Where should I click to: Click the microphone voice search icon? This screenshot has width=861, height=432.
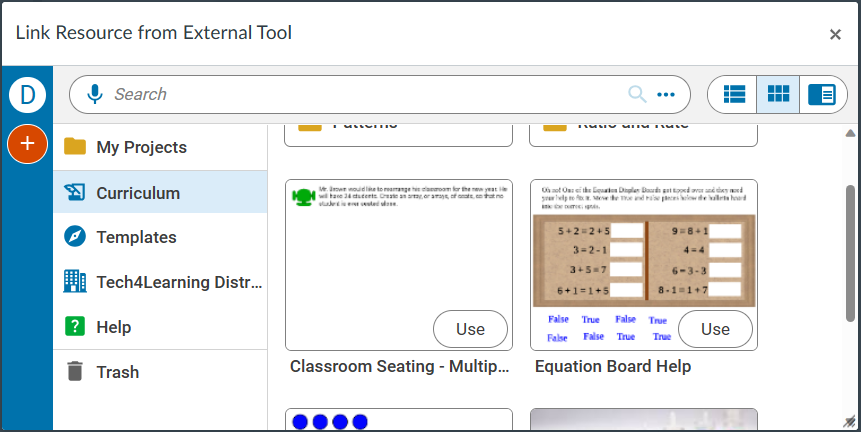95,94
